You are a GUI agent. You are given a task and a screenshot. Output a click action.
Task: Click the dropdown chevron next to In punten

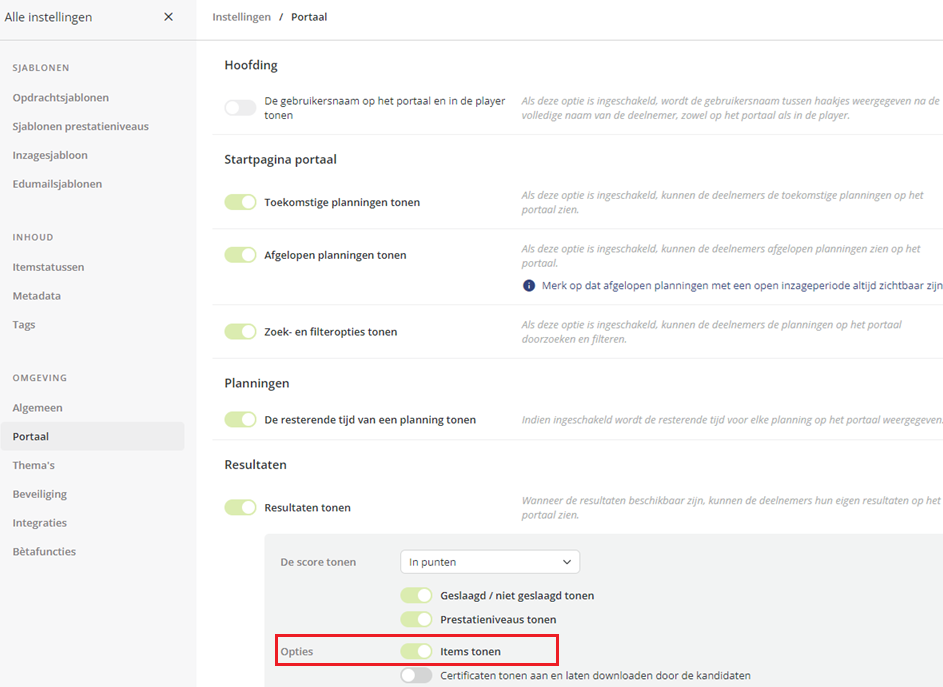(x=567, y=562)
